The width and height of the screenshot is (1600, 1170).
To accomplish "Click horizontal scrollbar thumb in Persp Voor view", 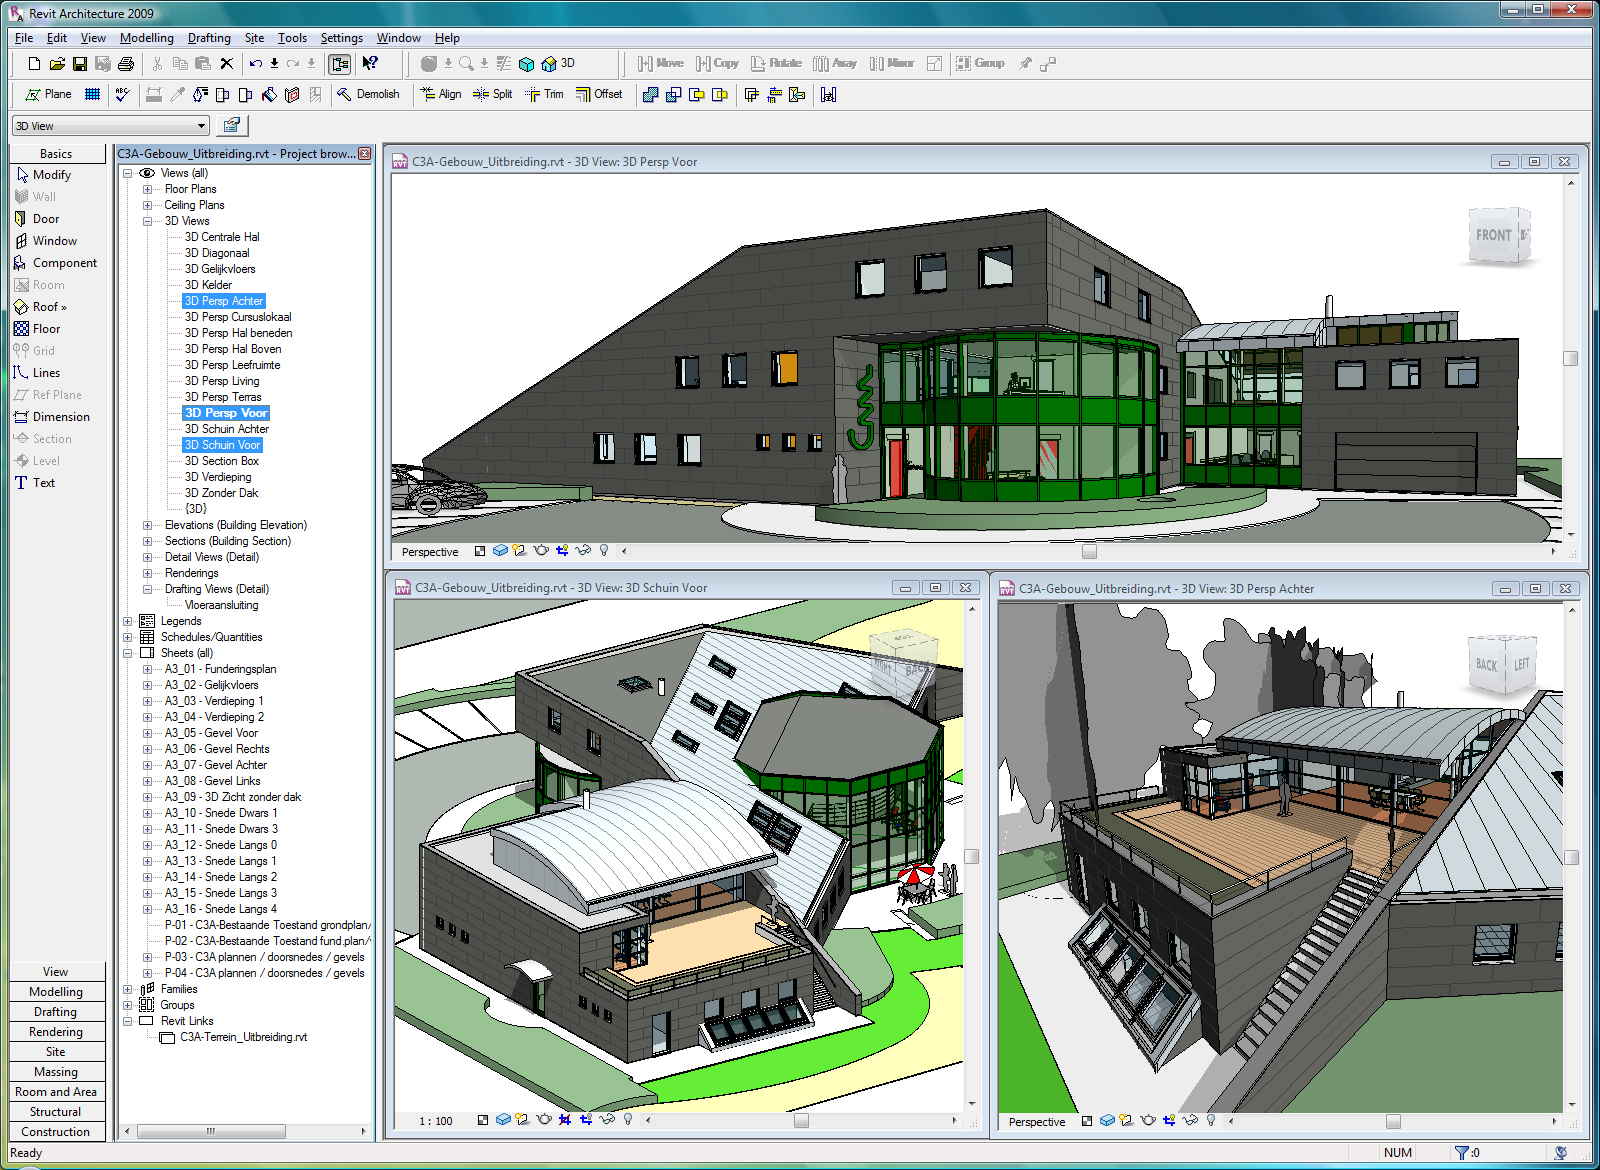I will [x=1089, y=551].
